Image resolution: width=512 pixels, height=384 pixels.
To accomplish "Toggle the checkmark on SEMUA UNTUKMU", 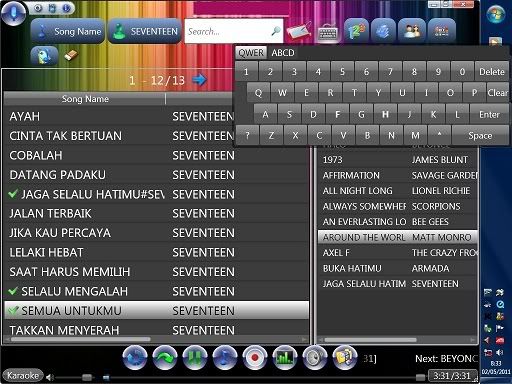I will click(x=13, y=311).
